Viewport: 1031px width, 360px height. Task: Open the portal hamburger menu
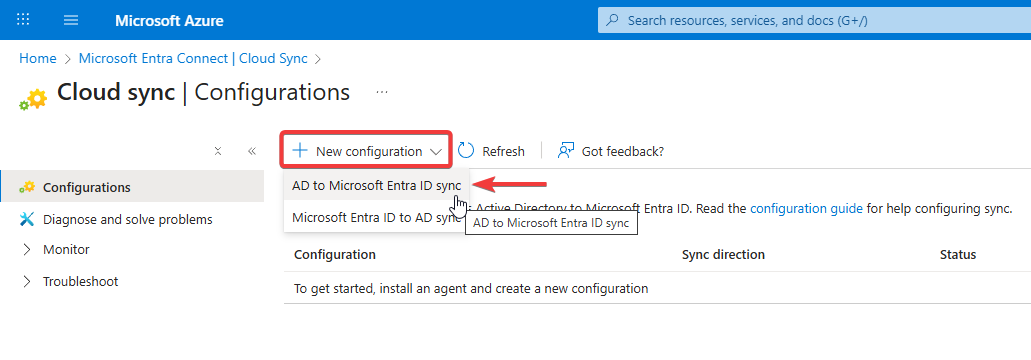[71, 20]
